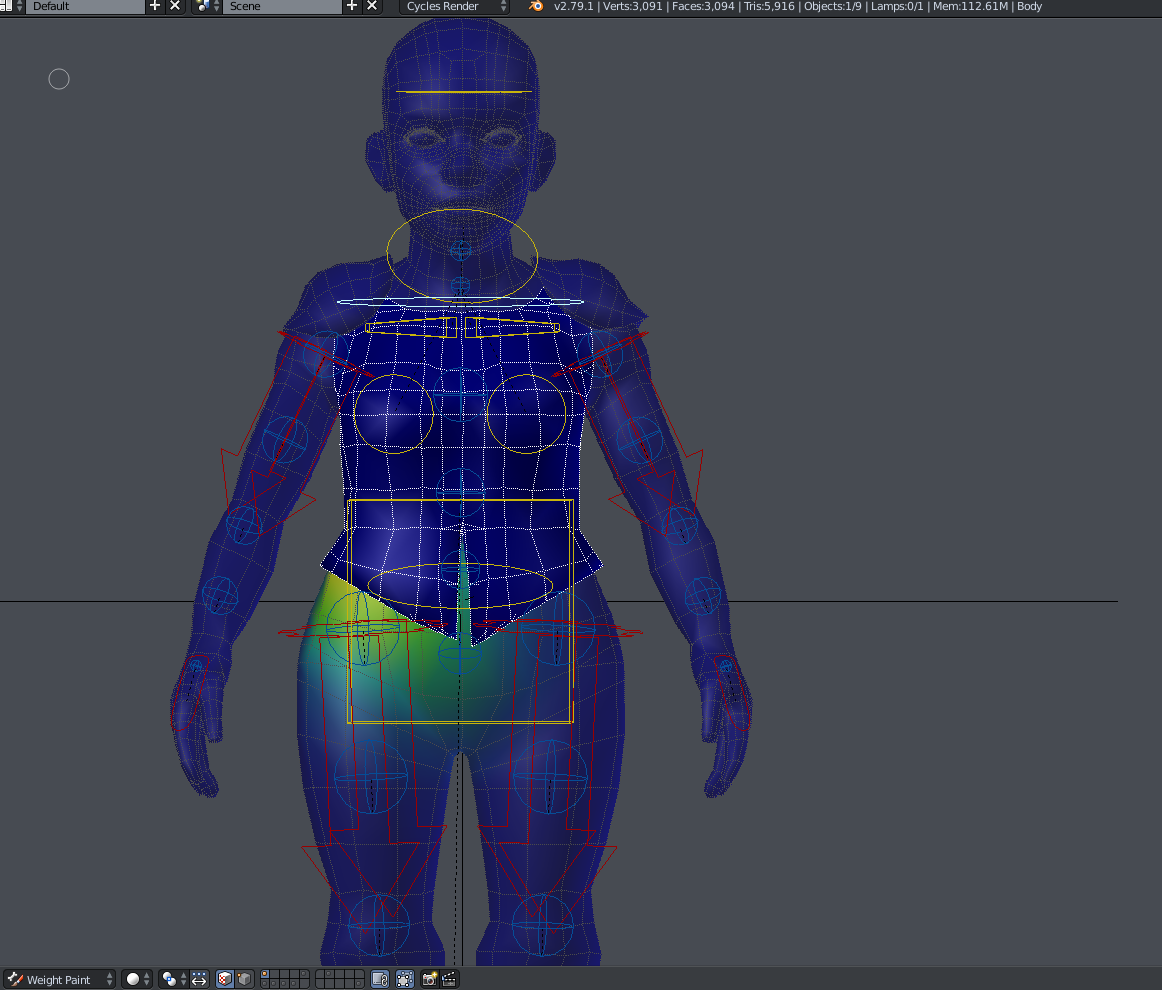Open the viewport shading sphere selector

click(x=136, y=979)
